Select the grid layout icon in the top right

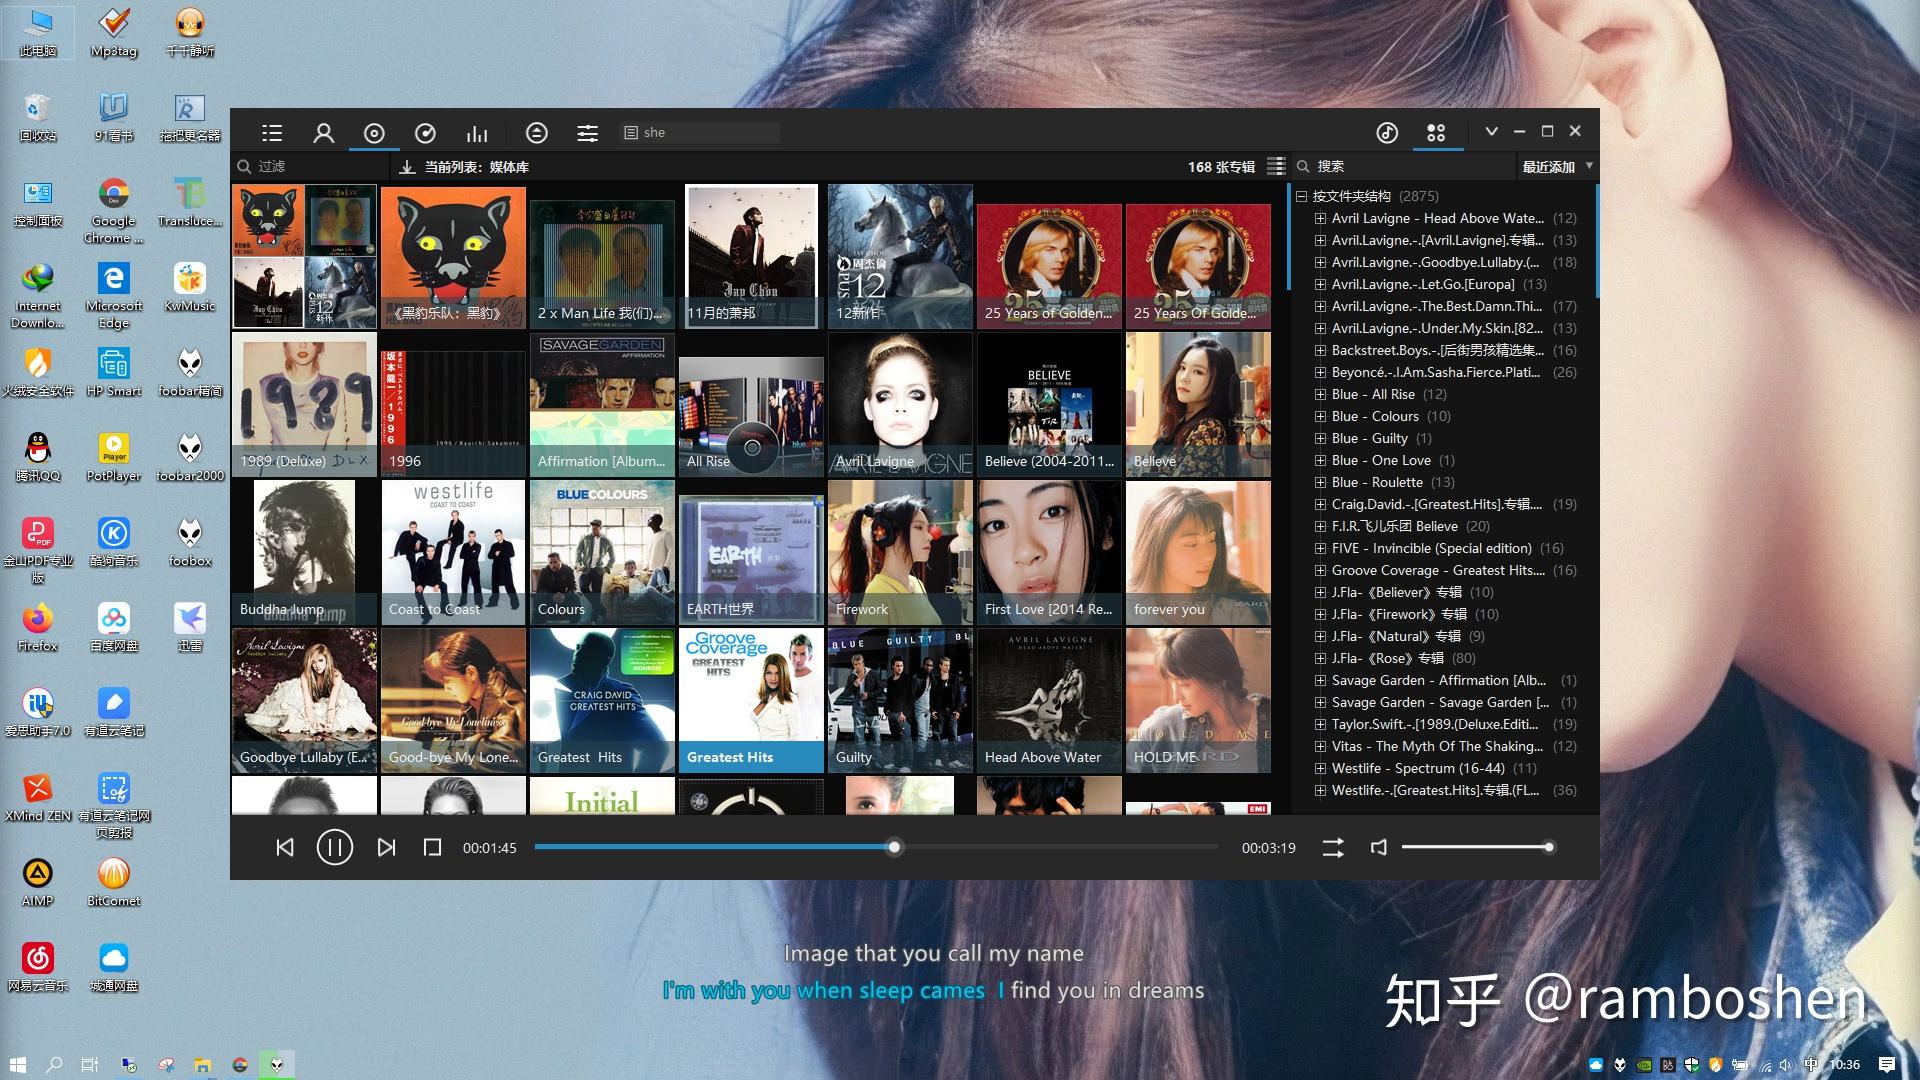click(x=1436, y=132)
